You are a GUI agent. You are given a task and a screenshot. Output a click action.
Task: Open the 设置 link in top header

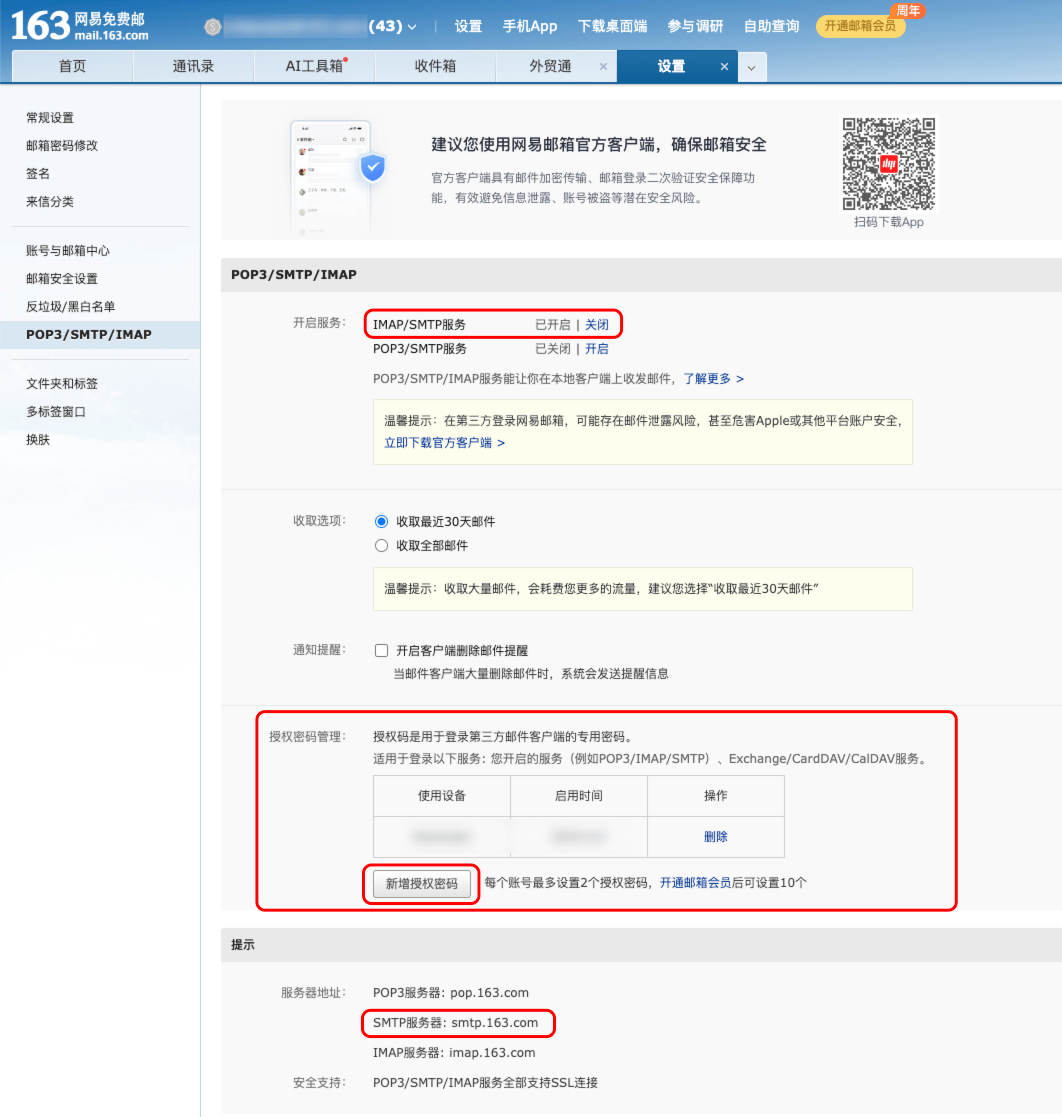click(x=468, y=26)
